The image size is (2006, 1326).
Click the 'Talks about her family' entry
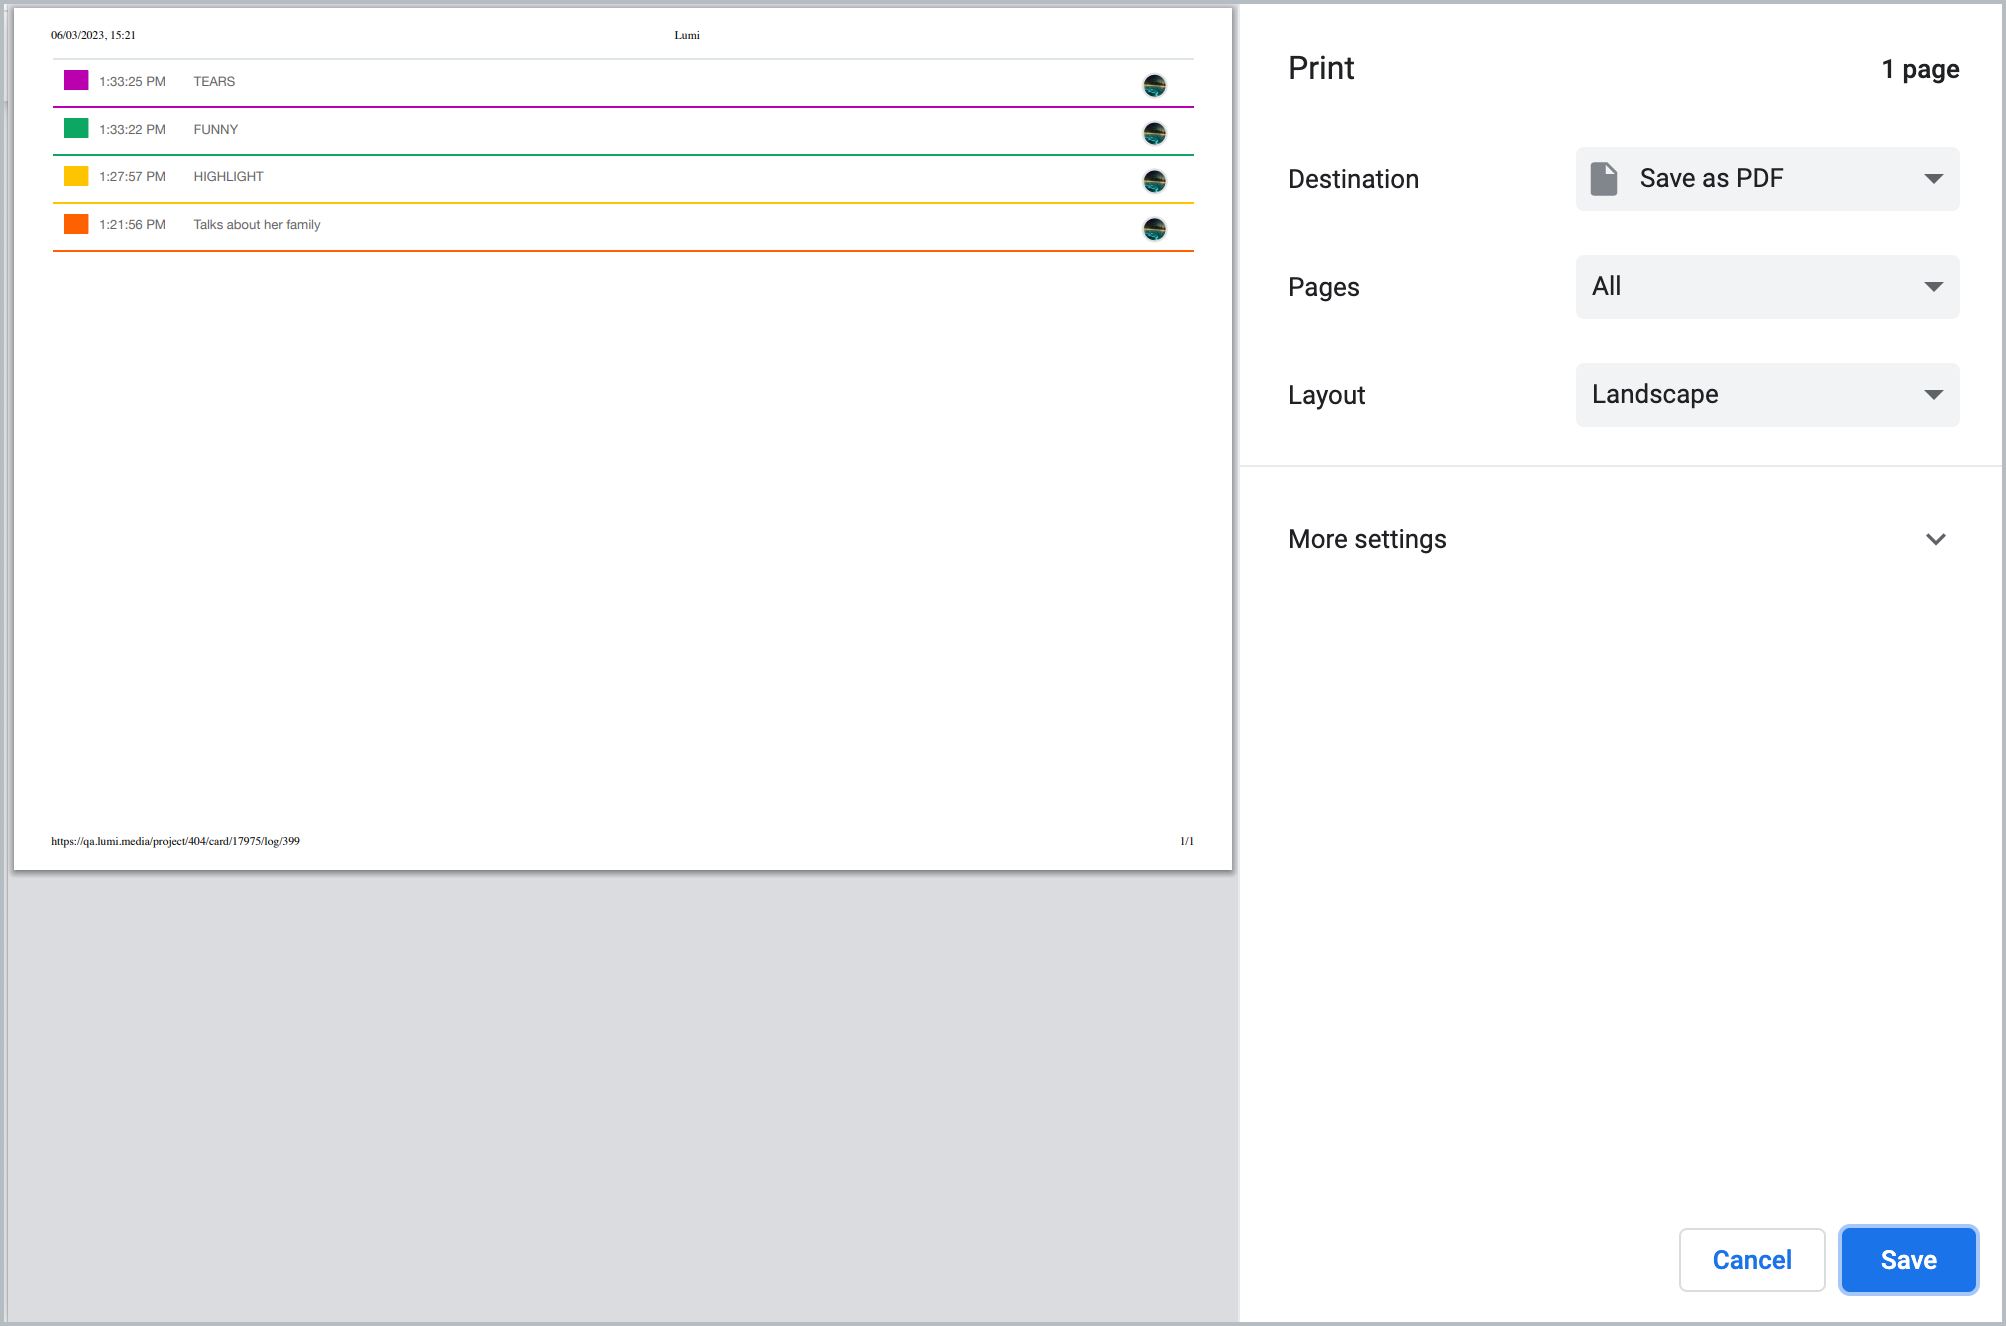click(x=257, y=225)
